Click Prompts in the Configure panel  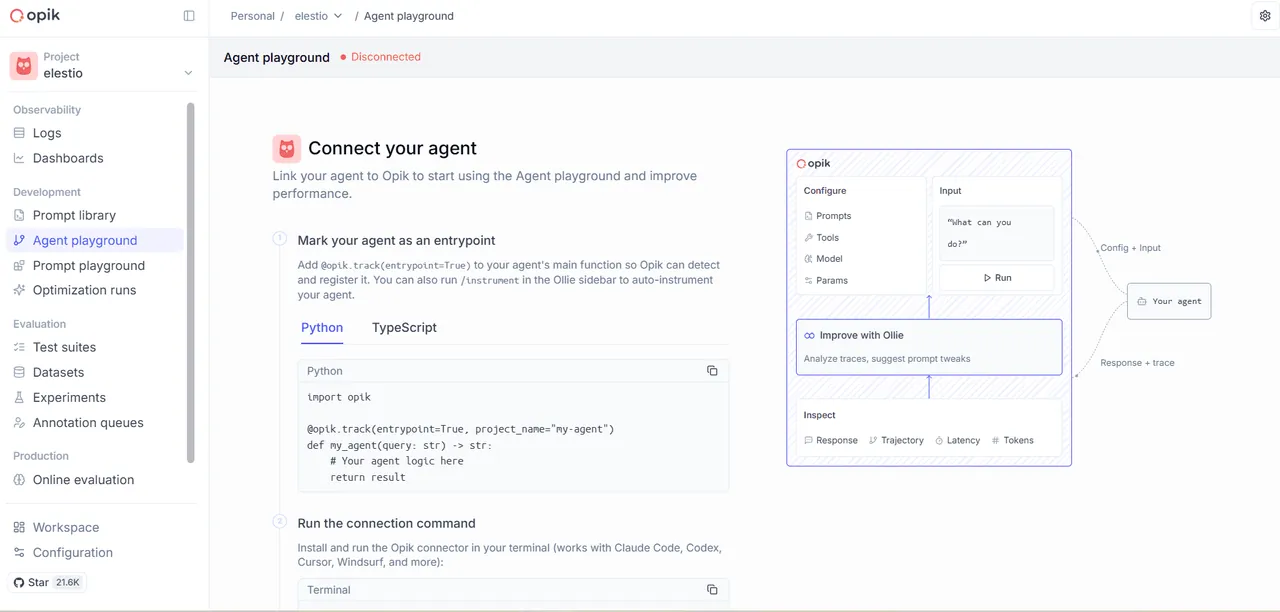point(828,216)
